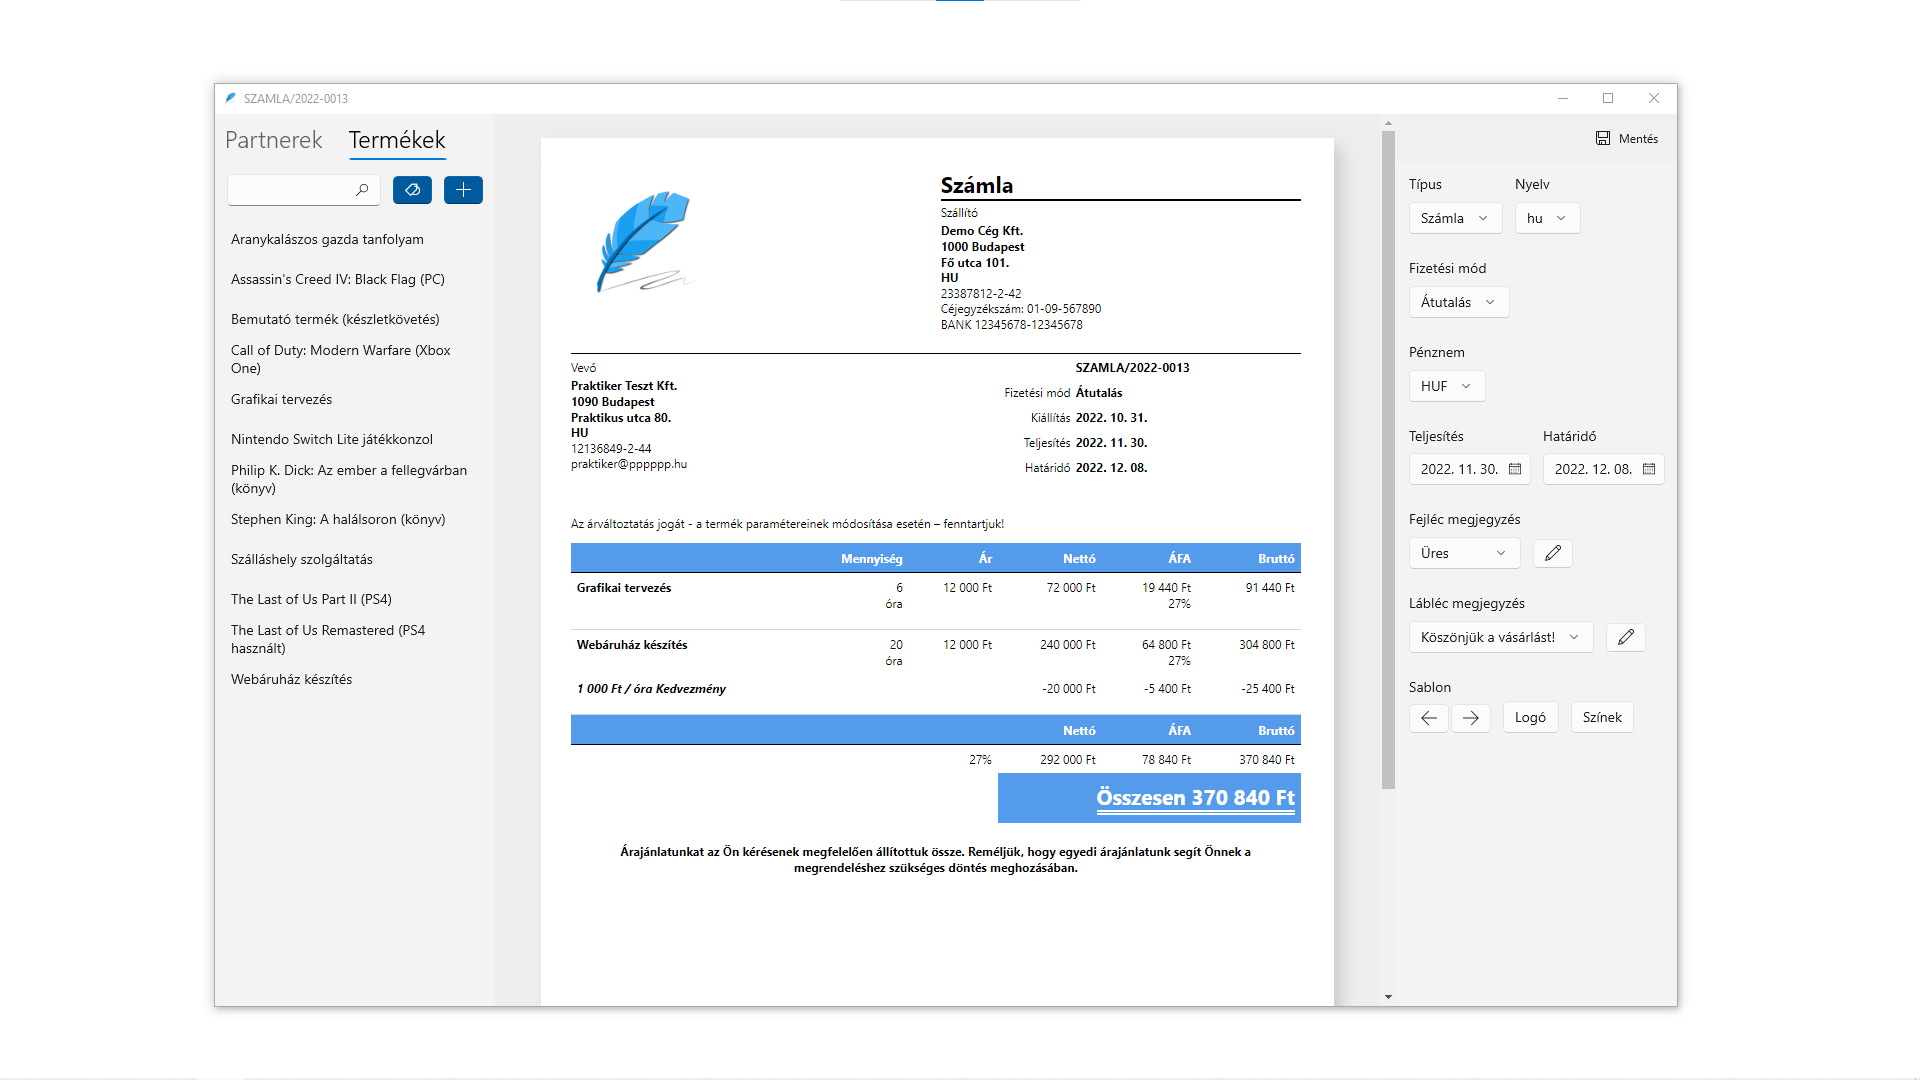Viewport: 1920px width, 1080px height.
Task: Switch to next template with right arrow
Action: coord(1470,718)
